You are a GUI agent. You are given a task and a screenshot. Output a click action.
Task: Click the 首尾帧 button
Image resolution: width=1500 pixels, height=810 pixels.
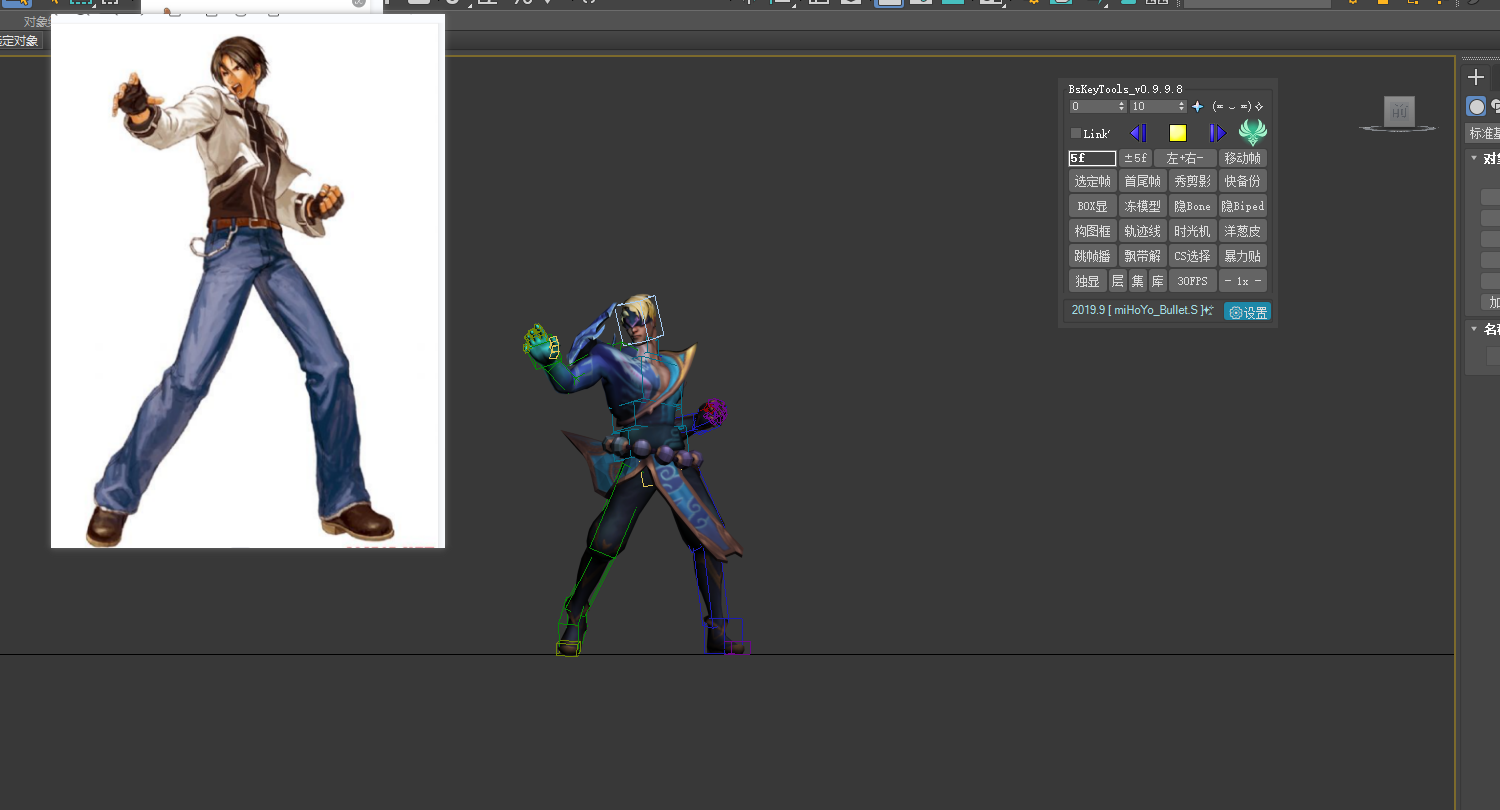tap(1143, 181)
